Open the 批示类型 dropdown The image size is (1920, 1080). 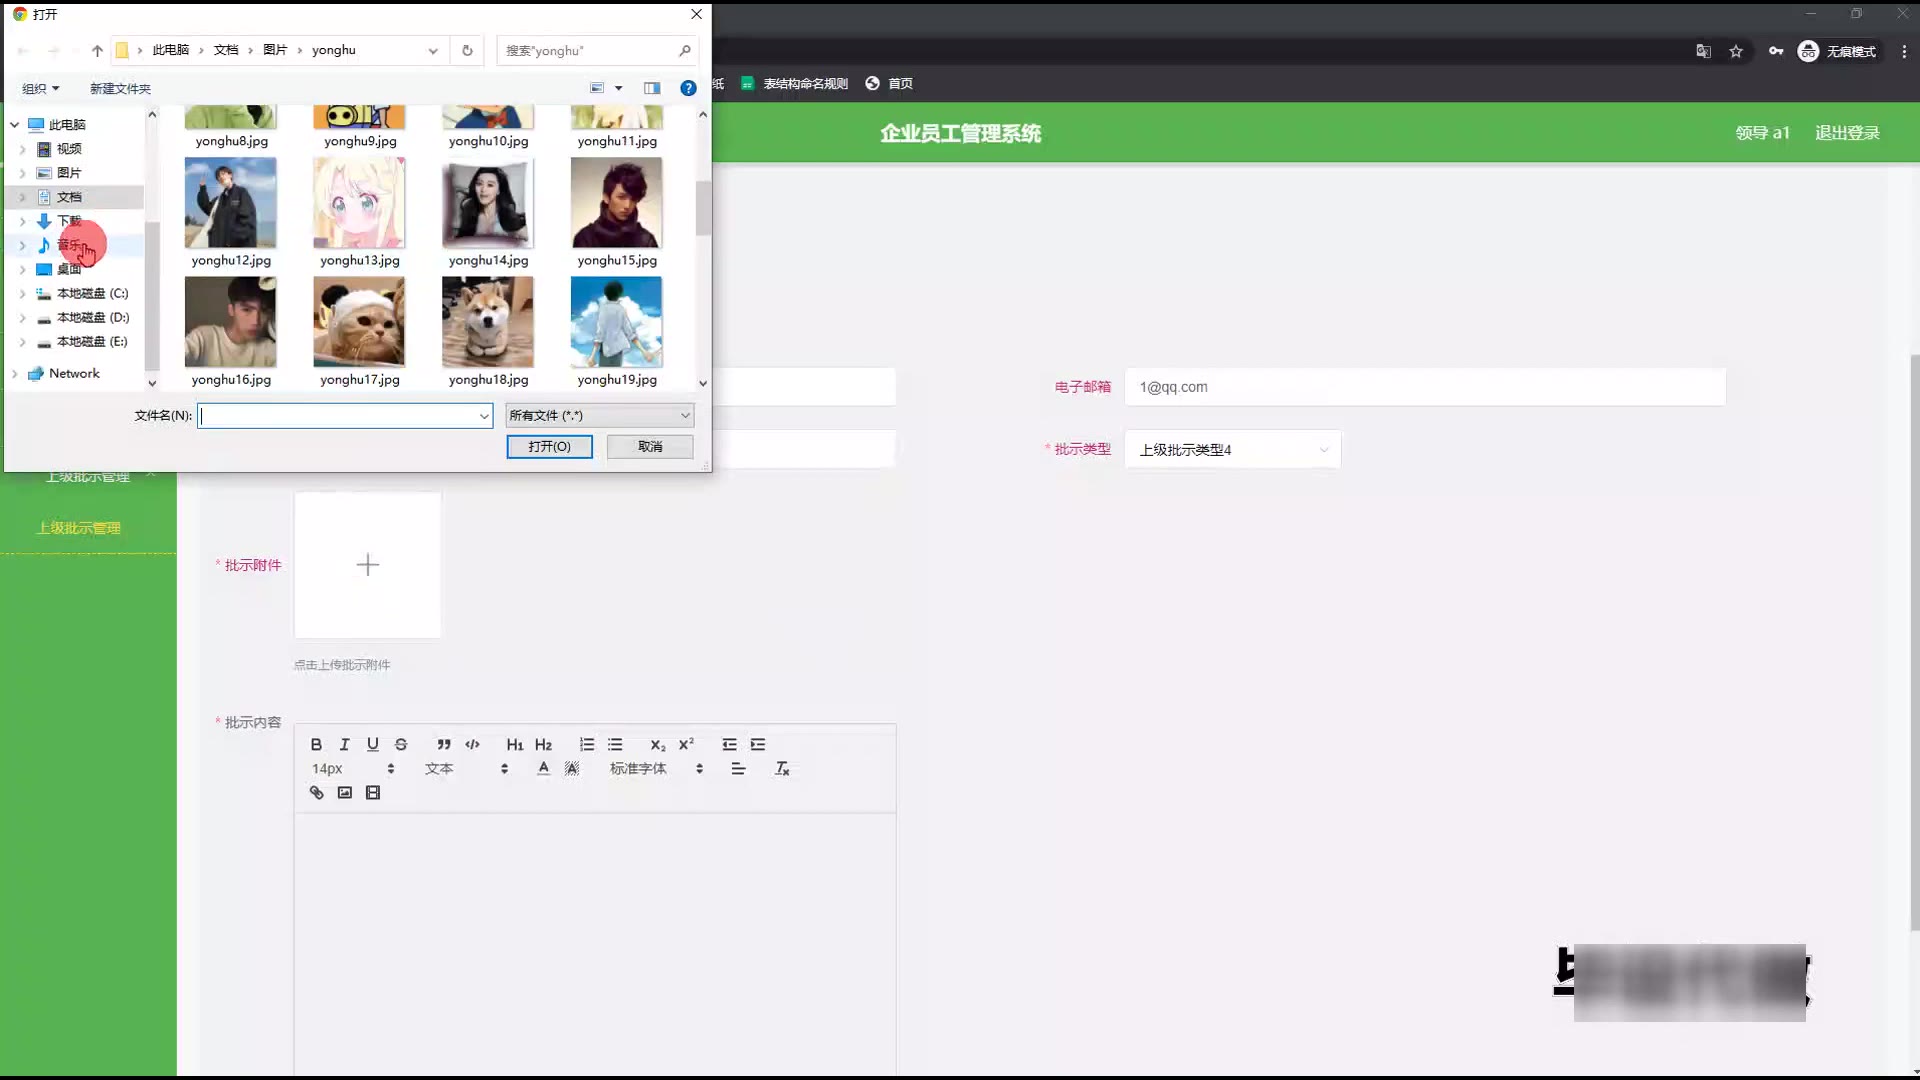(1232, 449)
